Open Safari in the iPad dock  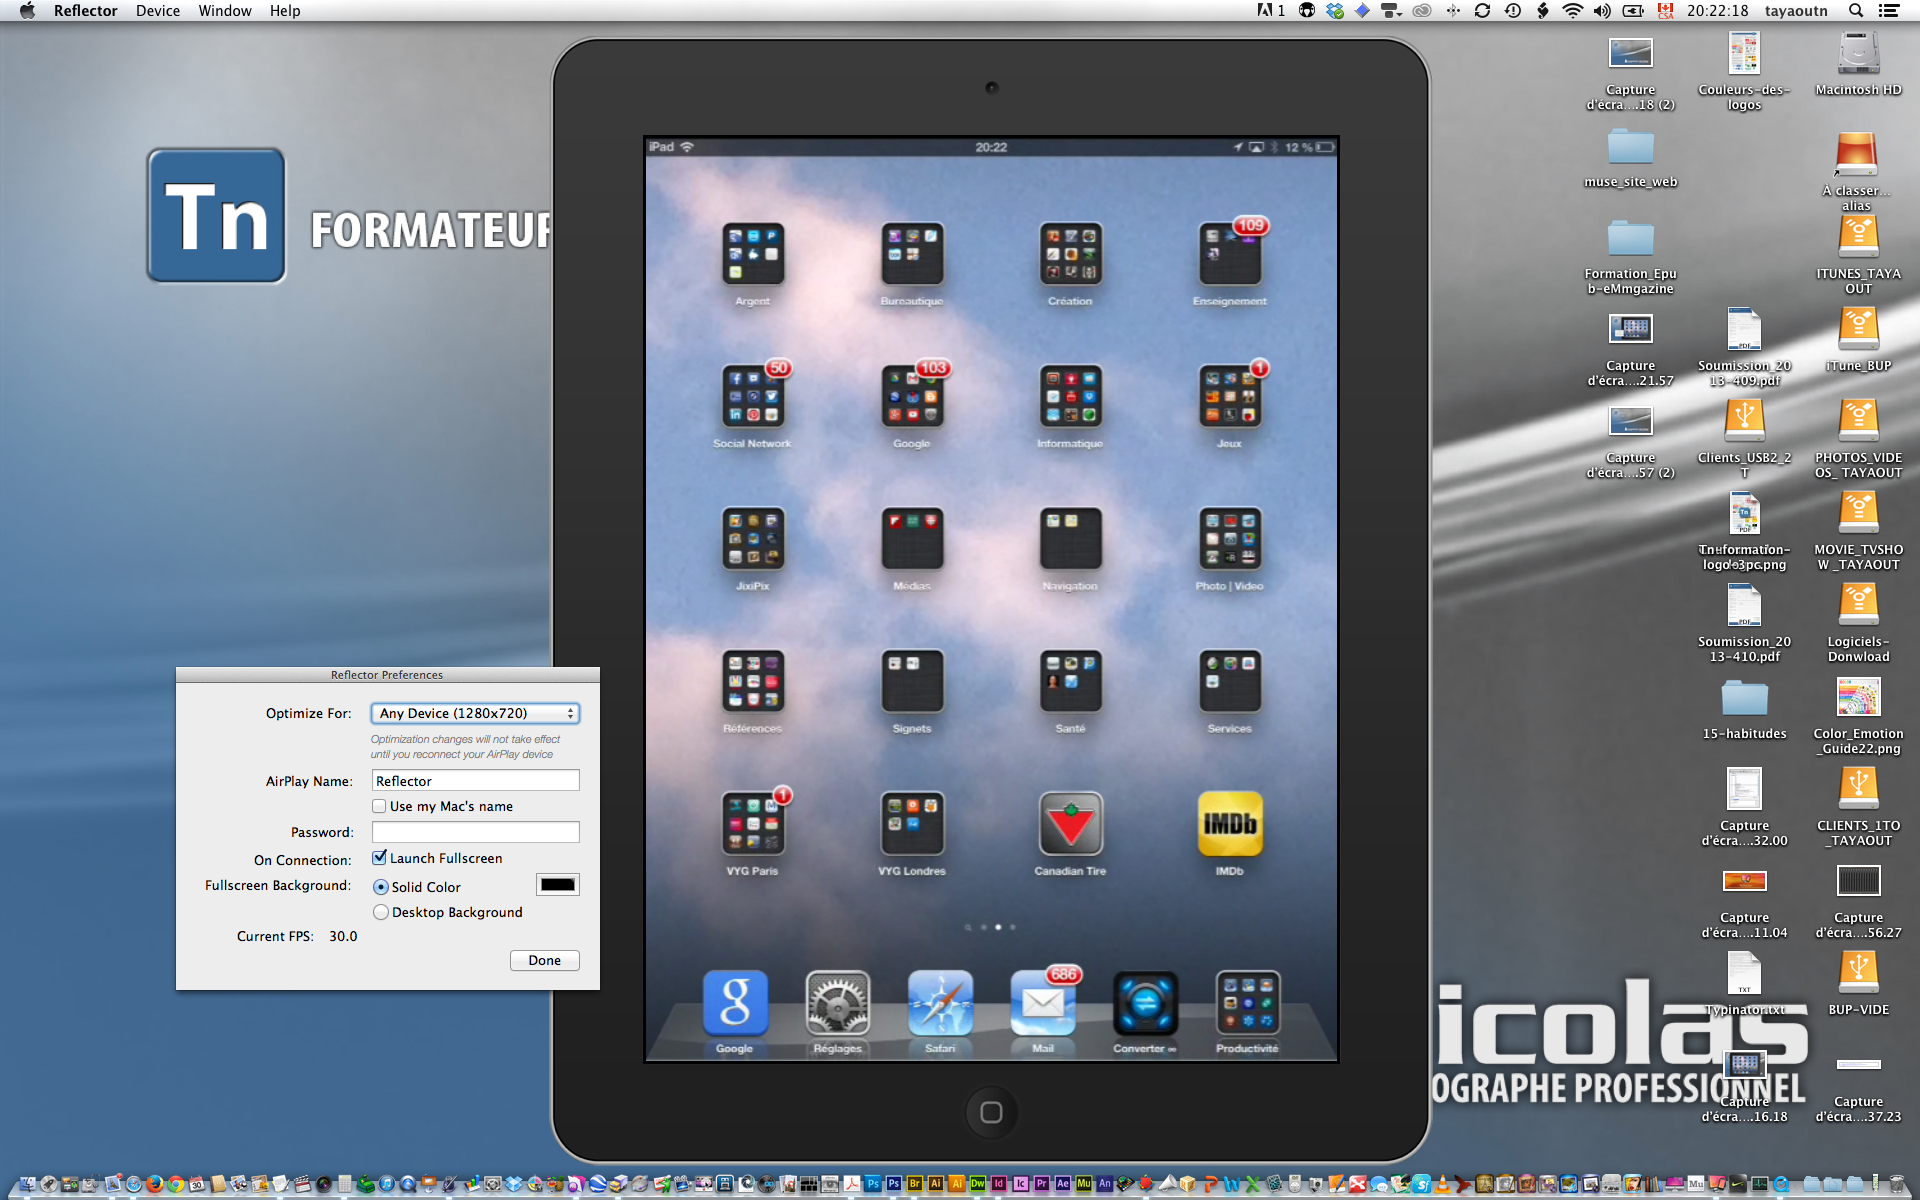(x=940, y=1003)
